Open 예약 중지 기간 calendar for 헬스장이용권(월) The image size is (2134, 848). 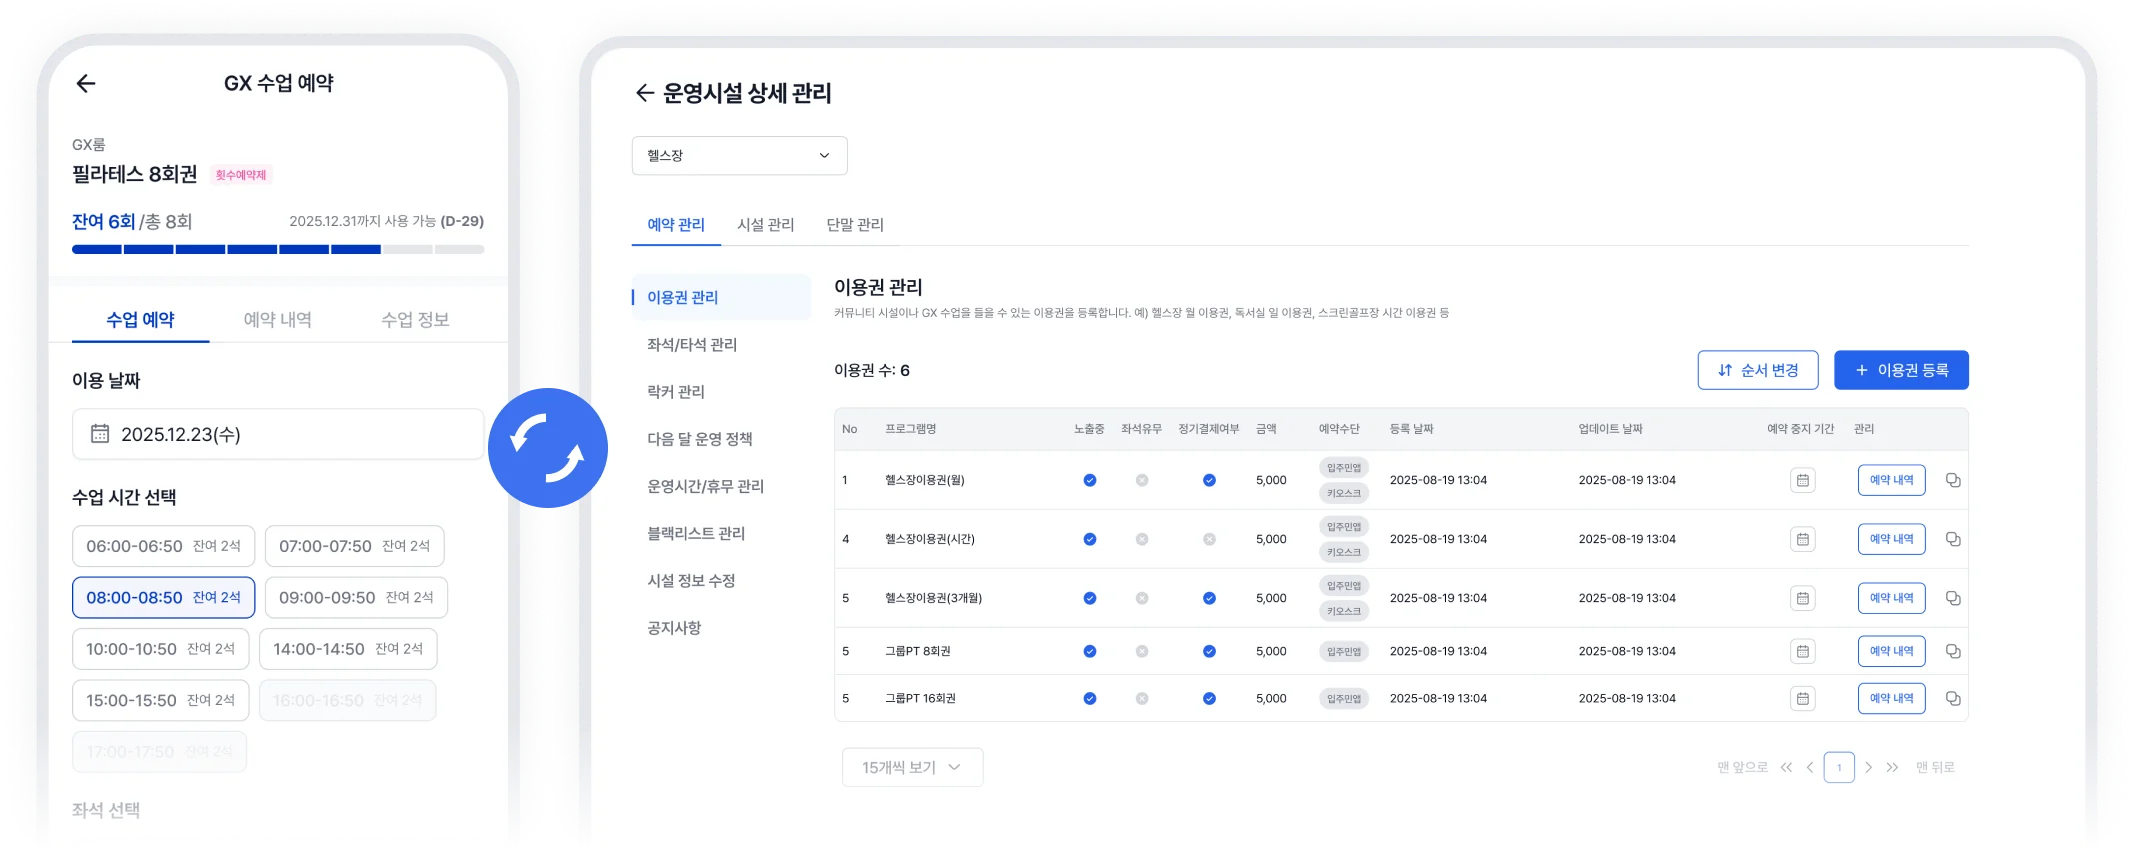click(x=1802, y=480)
